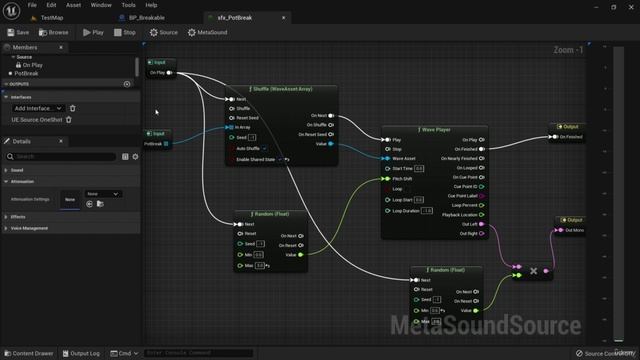640x360 pixels.
Task: Click Wave Player Out Left pin
Action: coord(482,224)
